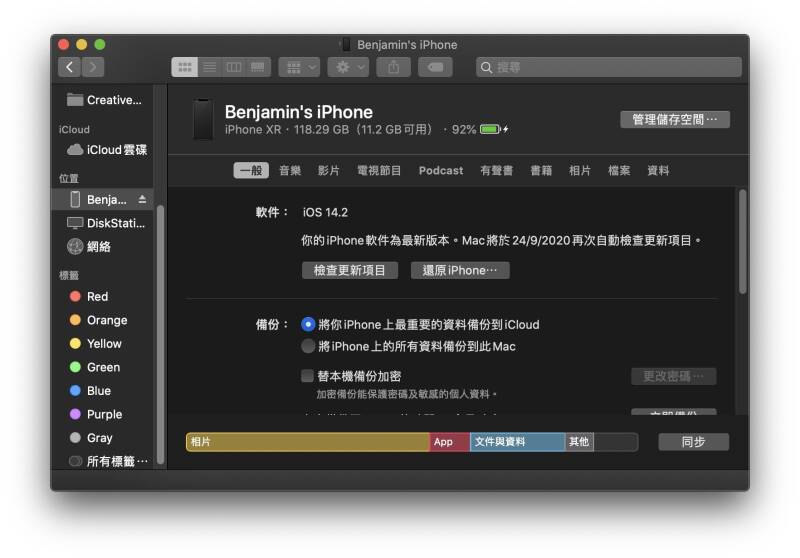
Task: Switch to the 相片 tab
Action: 580,170
